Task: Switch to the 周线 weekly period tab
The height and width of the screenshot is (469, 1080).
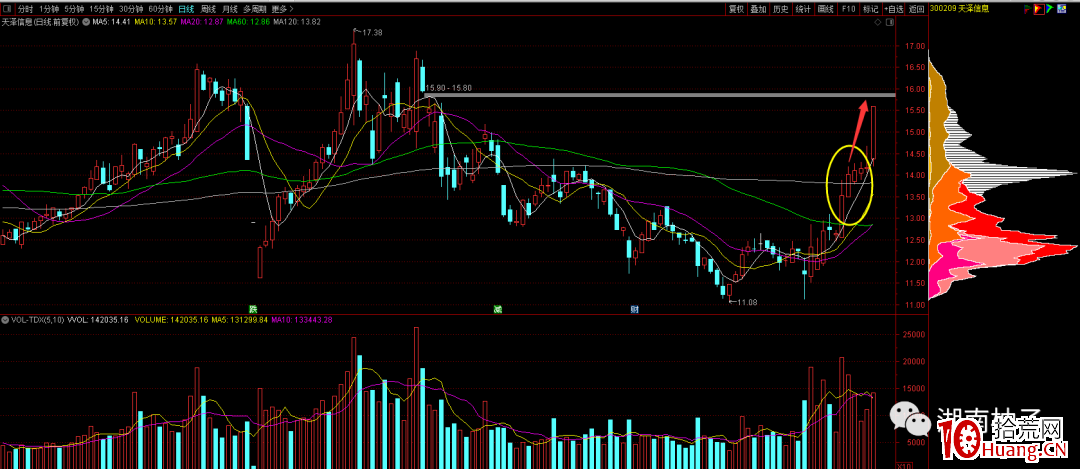Action: (x=208, y=8)
